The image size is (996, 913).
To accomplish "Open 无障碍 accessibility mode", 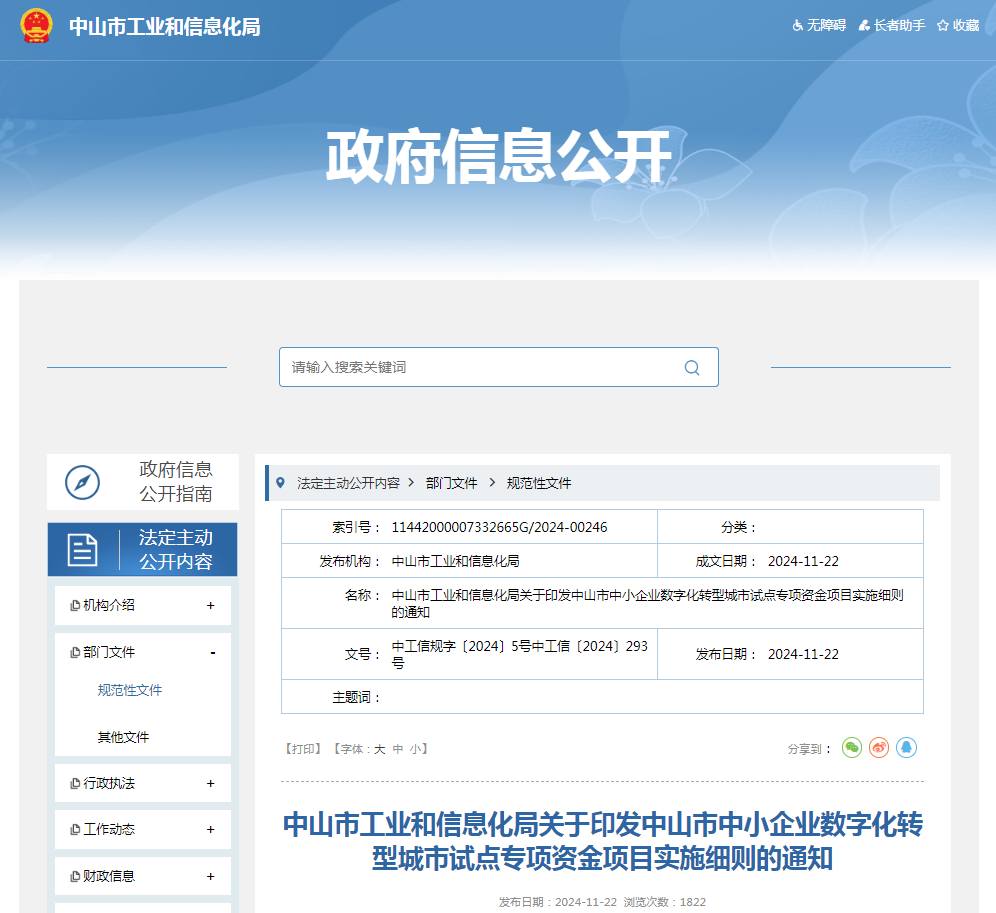I will [819, 26].
